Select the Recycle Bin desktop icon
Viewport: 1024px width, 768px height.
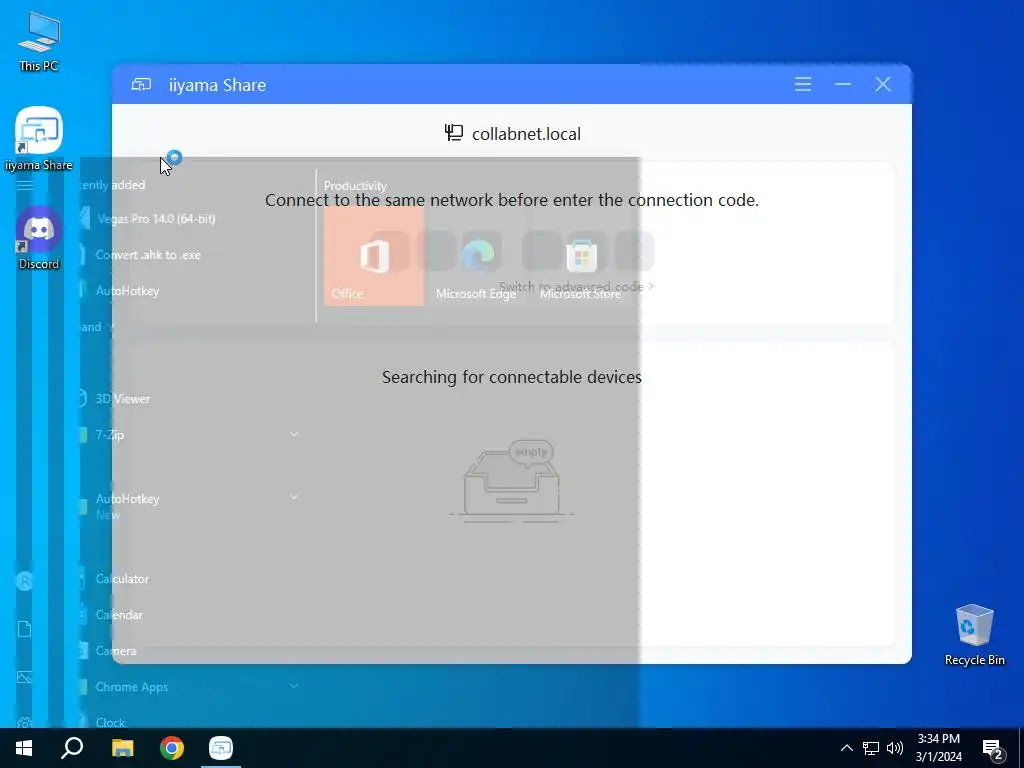[974, 635]
